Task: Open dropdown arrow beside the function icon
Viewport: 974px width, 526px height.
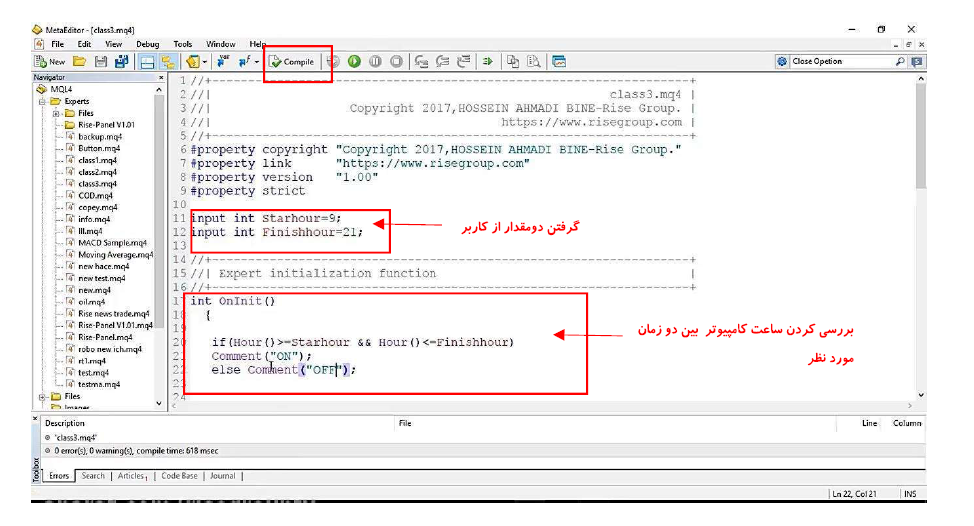Action: pyautogui.click(x=257, y=61)
